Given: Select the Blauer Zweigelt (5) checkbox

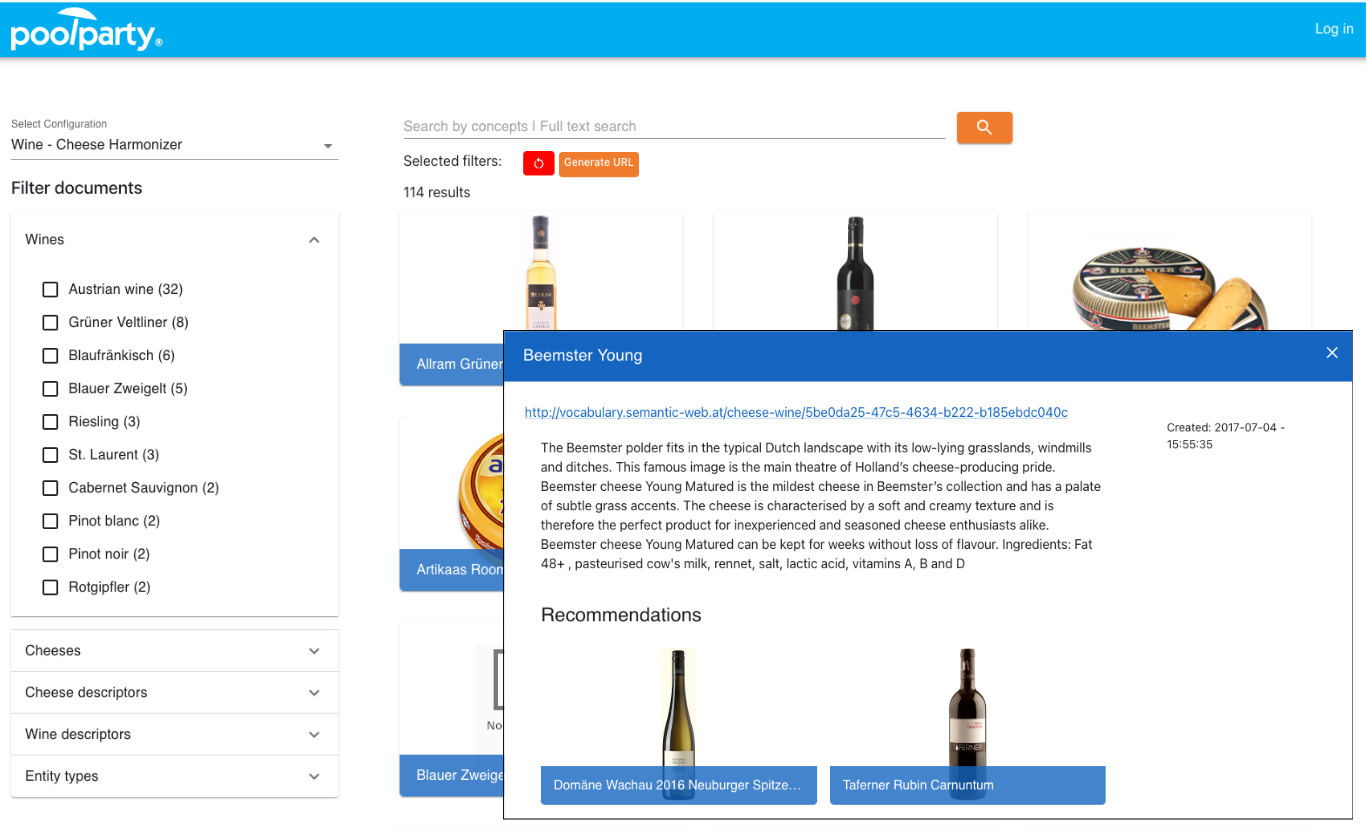Looking at the screenshot, I should pos(50,388).
